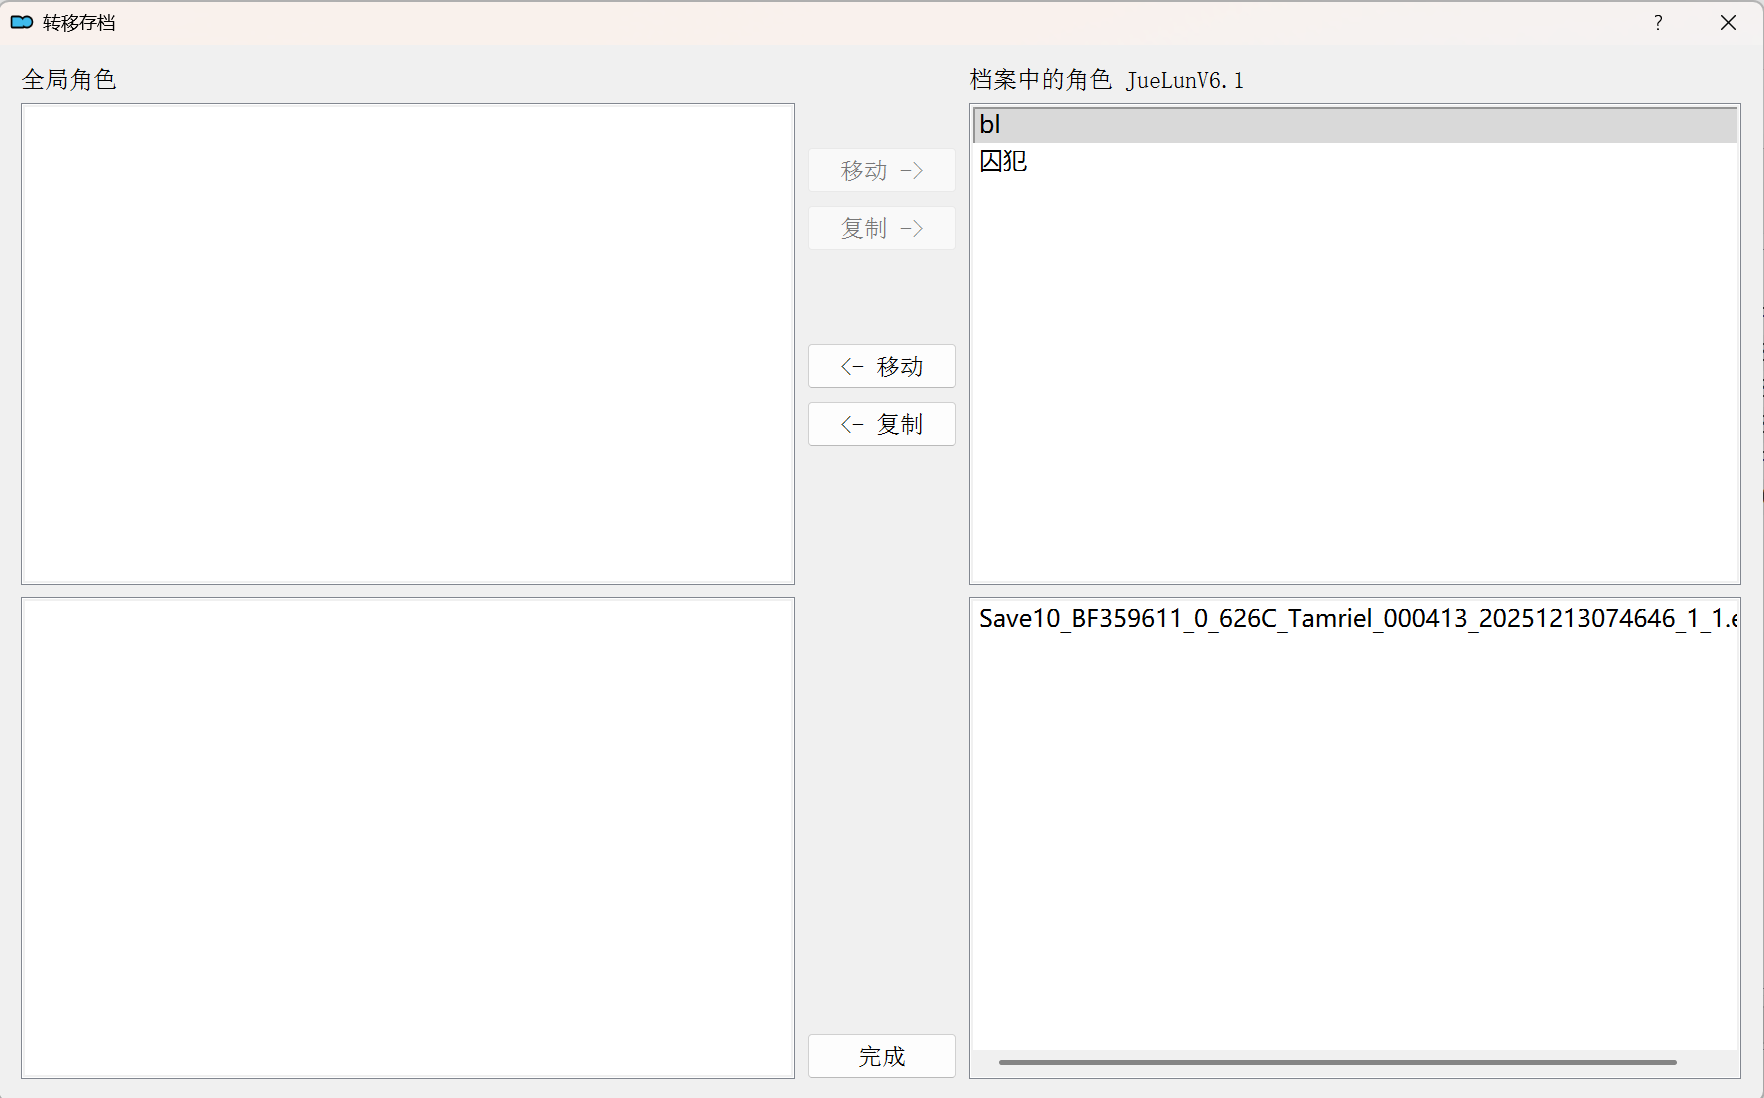Click the JueLunV6.1 profile name text
The image size is (1764, 1098).
coord(1185,81)
